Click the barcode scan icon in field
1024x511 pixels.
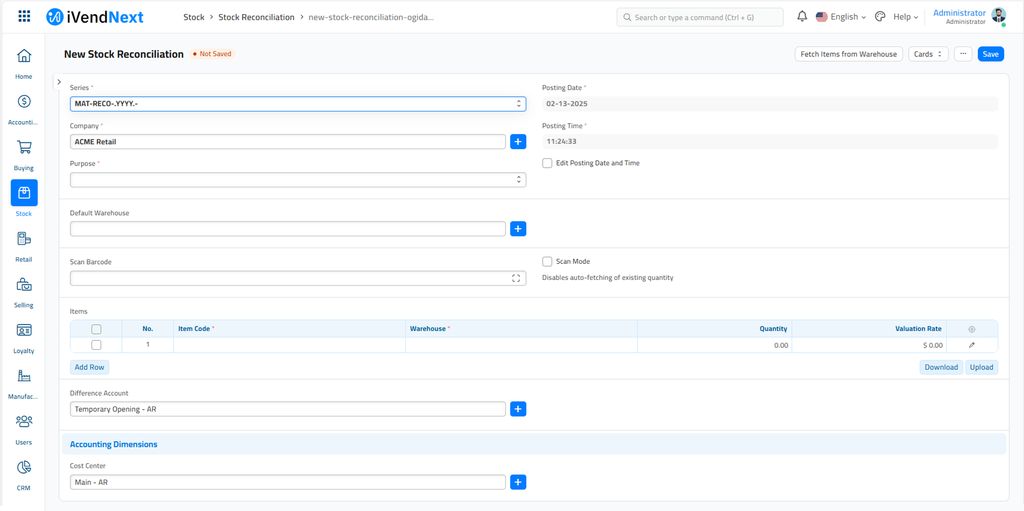pos(516,279)
